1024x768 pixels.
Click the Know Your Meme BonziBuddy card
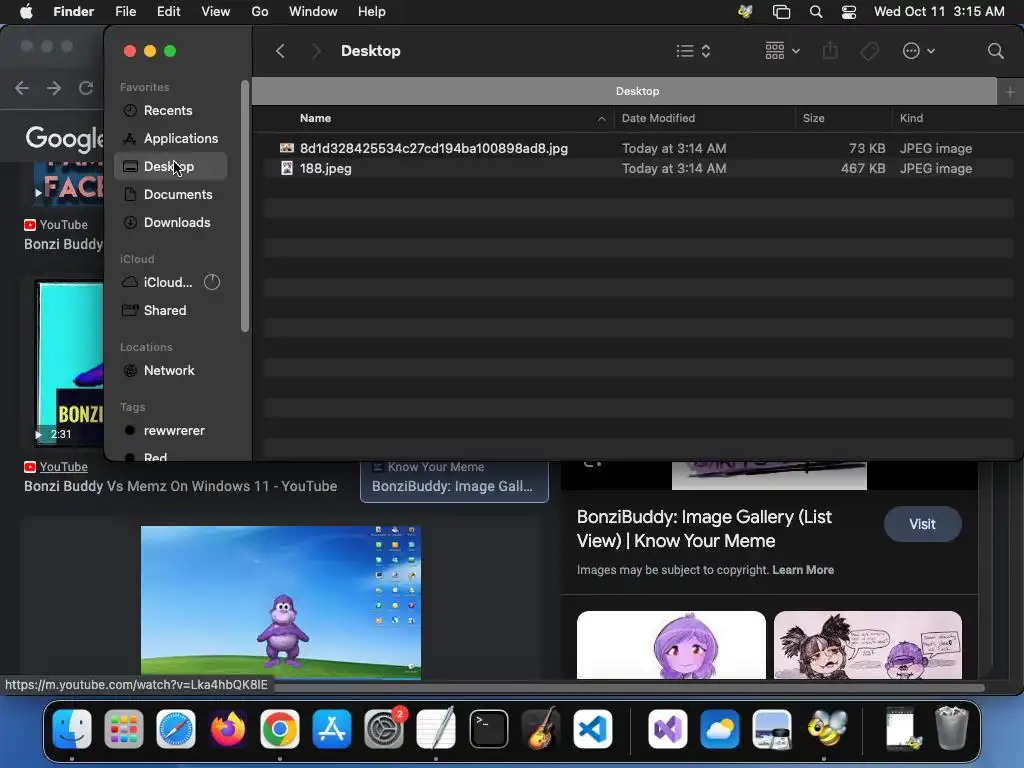pyautogui.click(x=454, y=481)
